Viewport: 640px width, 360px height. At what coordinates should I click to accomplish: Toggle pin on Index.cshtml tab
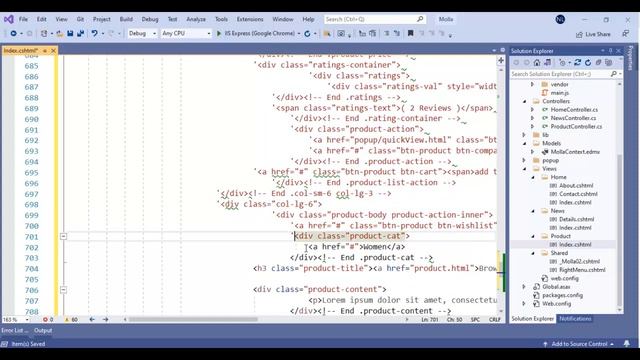pos(45,51)
